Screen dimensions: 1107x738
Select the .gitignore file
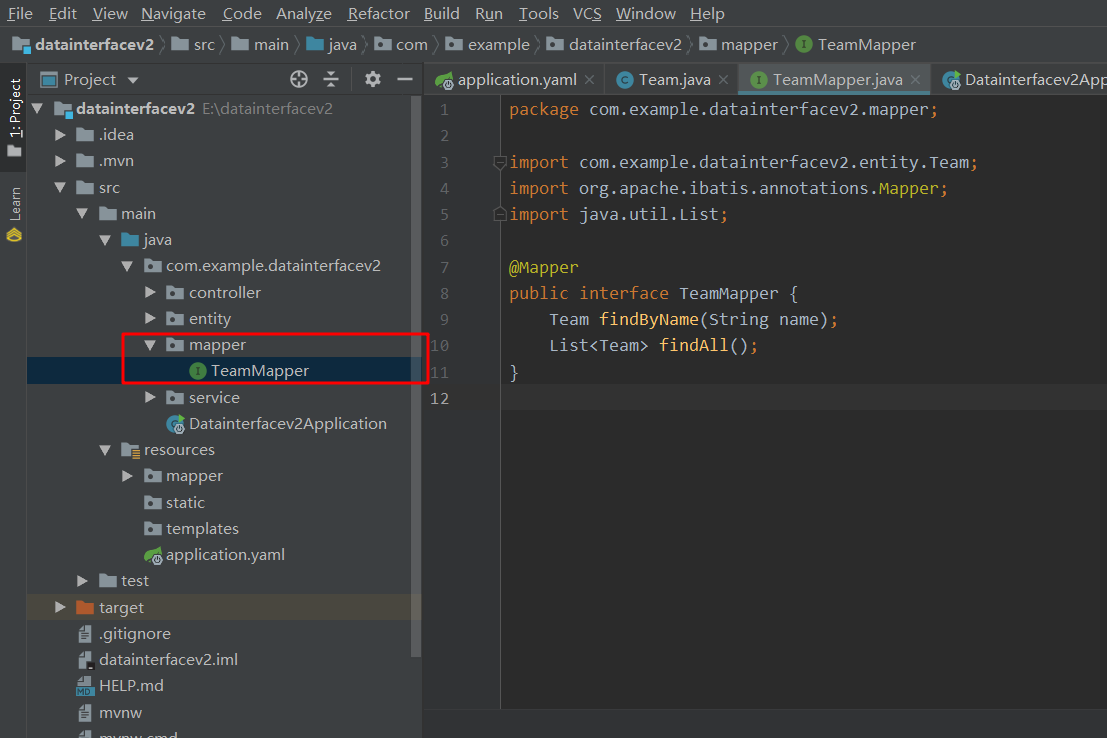pyautogui.click(x=134, y=634)
